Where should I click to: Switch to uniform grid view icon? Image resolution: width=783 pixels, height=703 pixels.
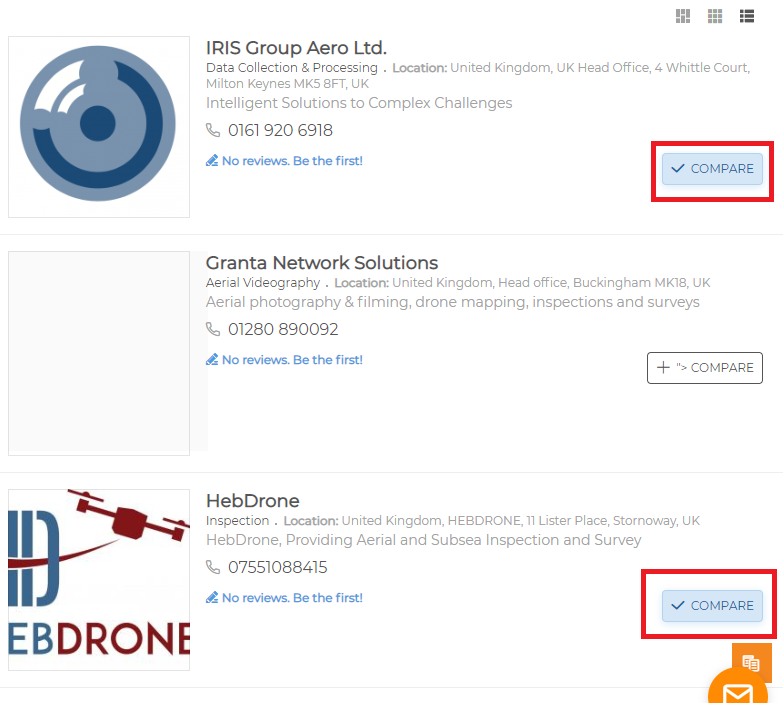click(x=715, y=16)
